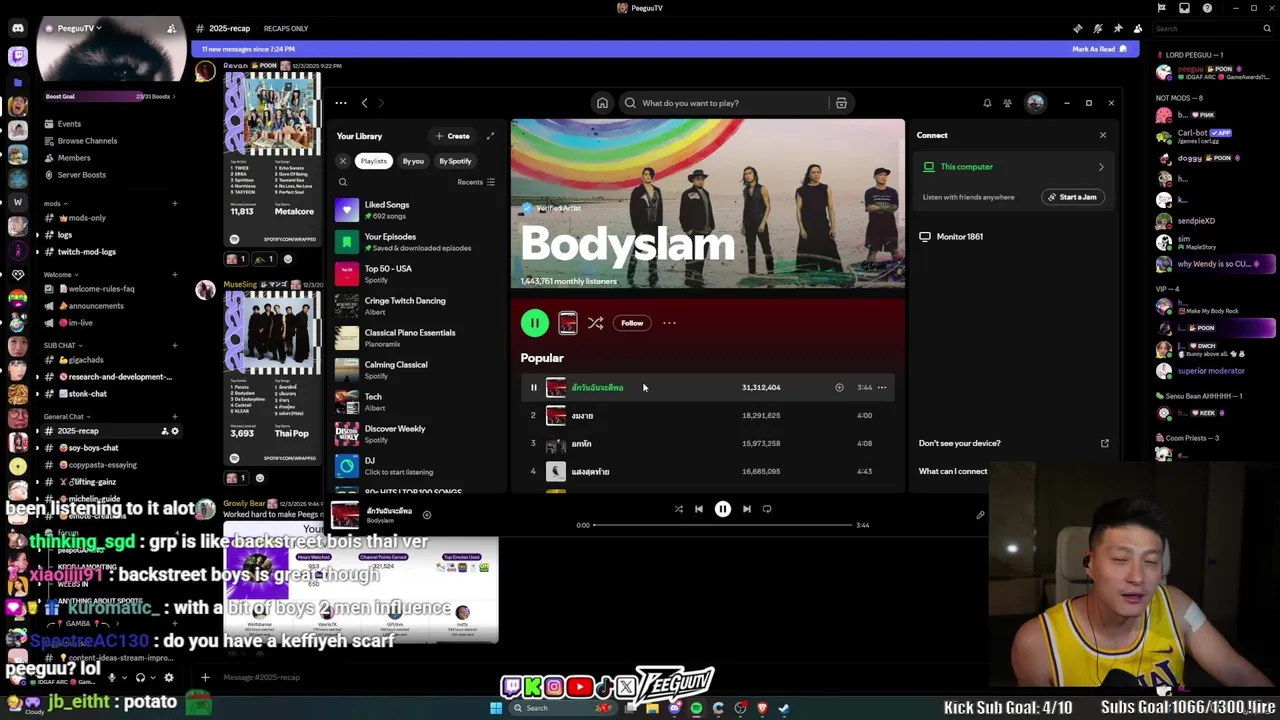Open the soy-boys-chat Discord channel
This screenshot has height=720, width=1280.
click(110, 448)
